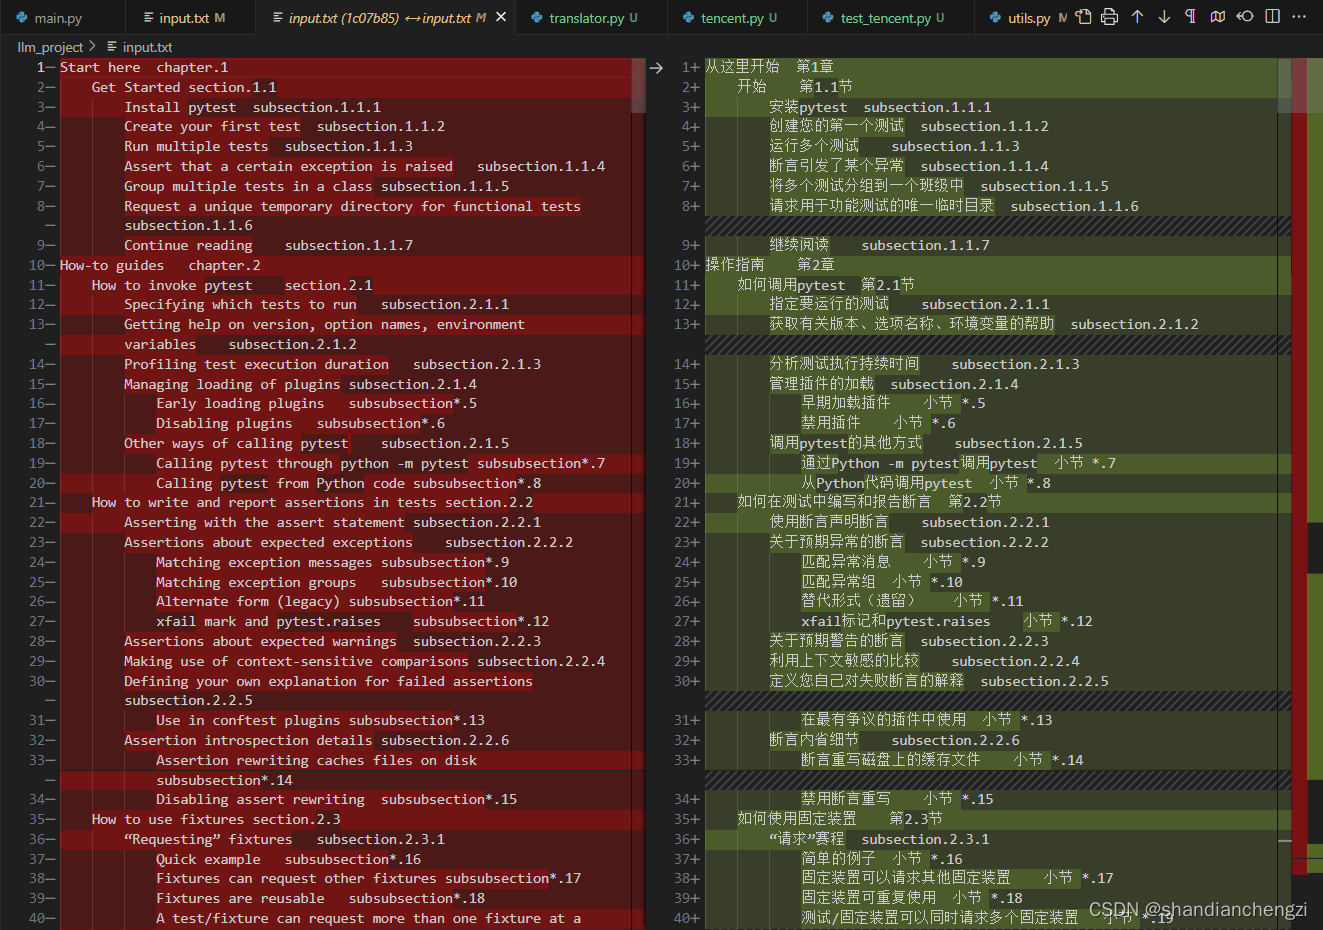
Task: Click "Start here chapter.1" line in left pane
Action: pos(144,67)
